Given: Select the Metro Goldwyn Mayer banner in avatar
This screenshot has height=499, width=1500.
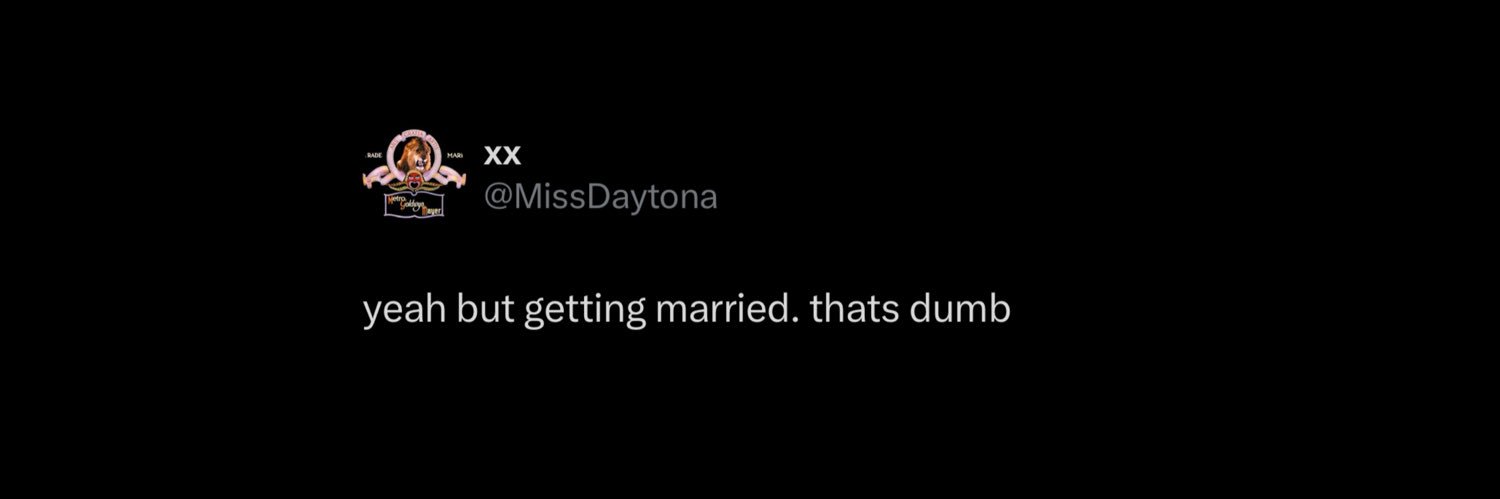Looking at the screenshot, I should (x=414, y=204).
